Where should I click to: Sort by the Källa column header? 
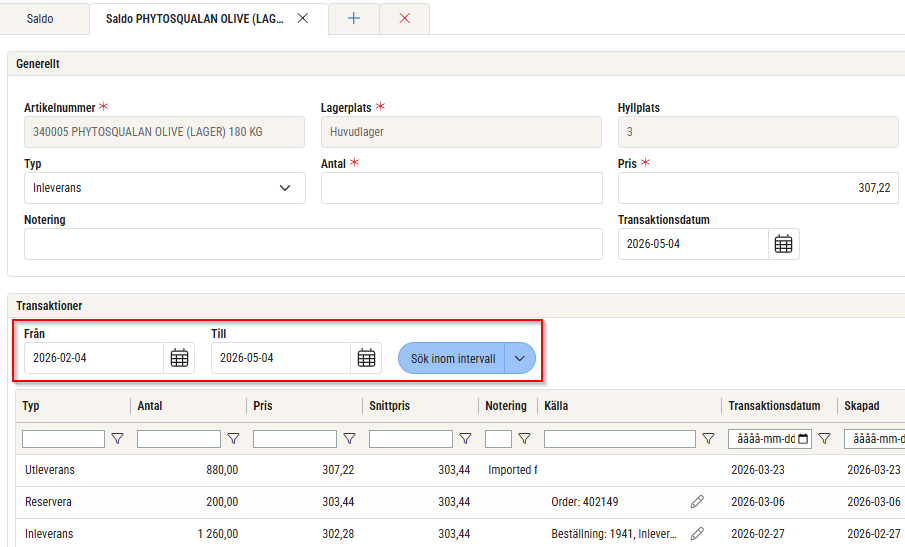tap(556, 406)
